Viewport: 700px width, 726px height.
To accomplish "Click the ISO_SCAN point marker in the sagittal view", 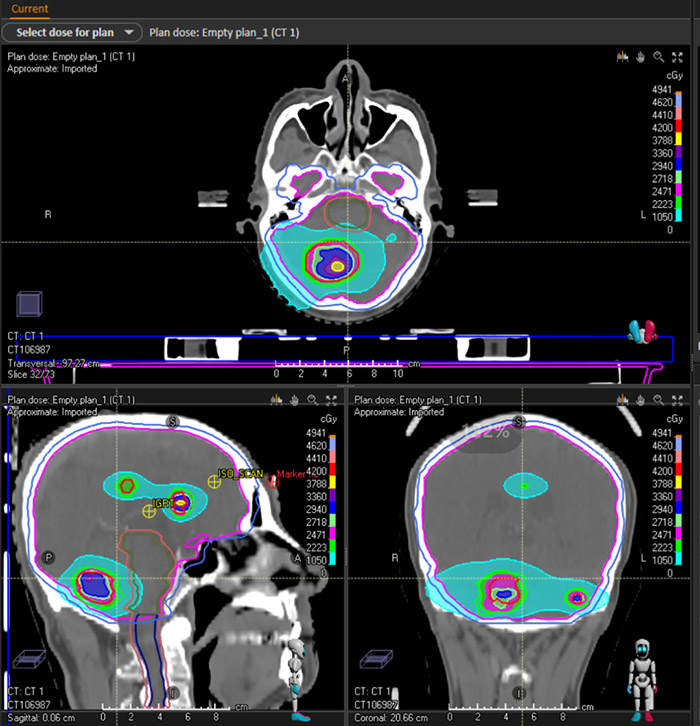I will point(213,482).
